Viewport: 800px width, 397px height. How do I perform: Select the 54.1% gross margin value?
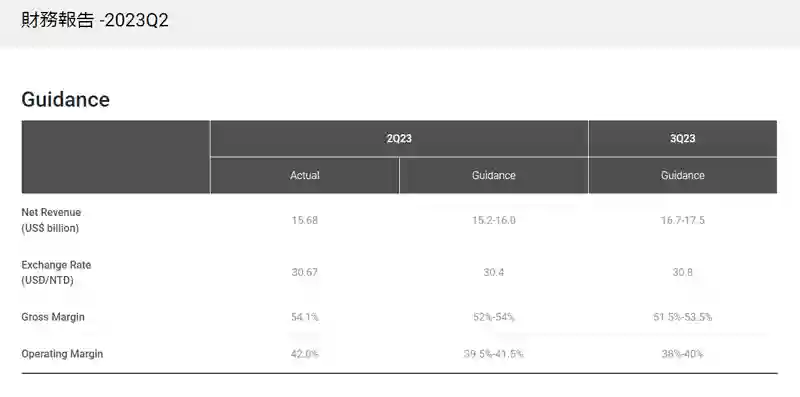305,317
